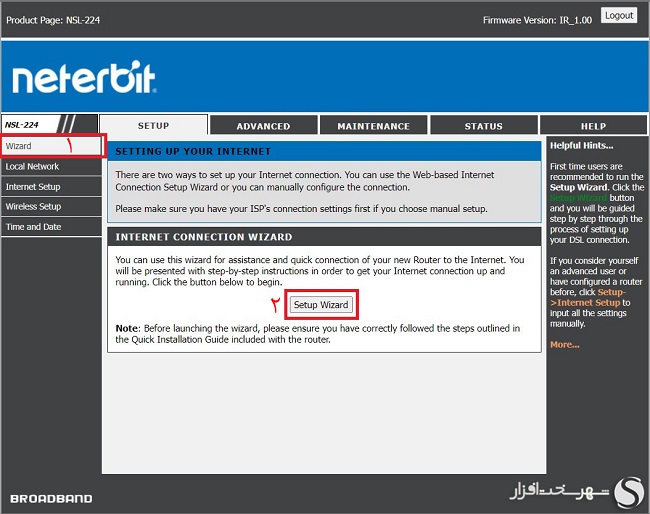Image resolution: width=650 pixels, height=514 pixels.
Task: Open Local Network from the sidebar
Action: (32, 167)
